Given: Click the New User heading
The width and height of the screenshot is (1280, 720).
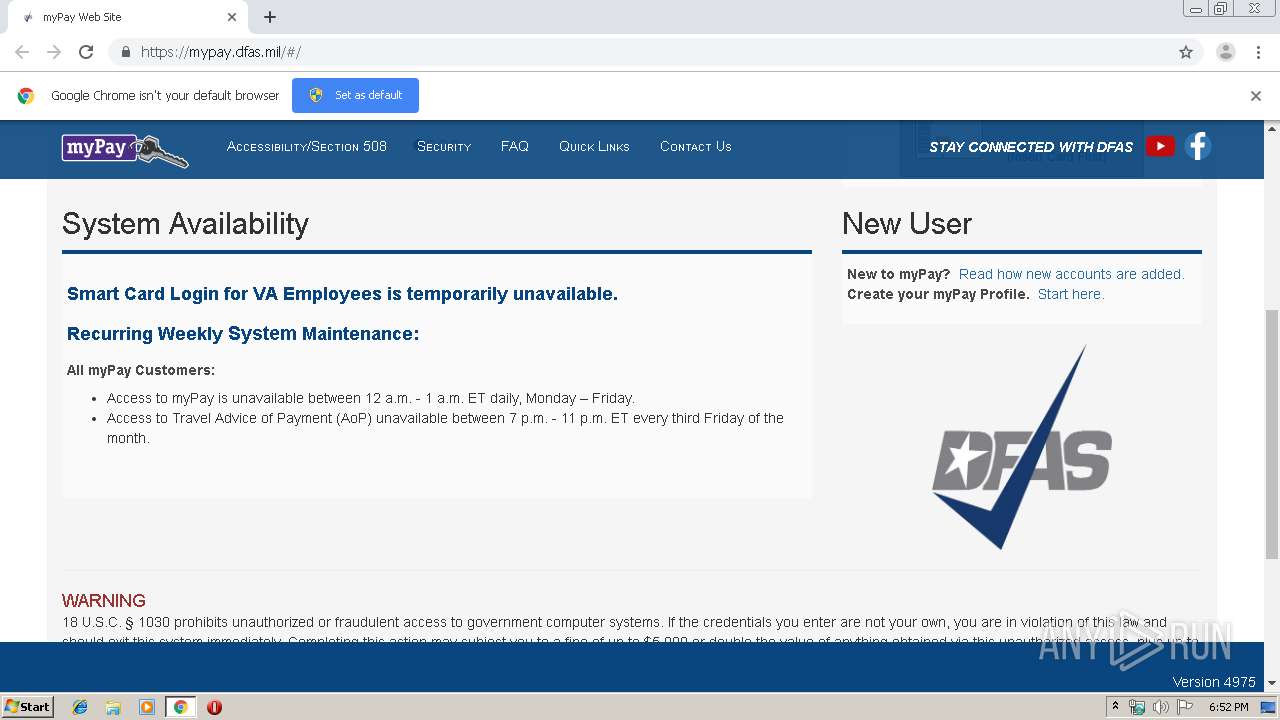Looking at the screenshot, I should click(x=907, y=224).
